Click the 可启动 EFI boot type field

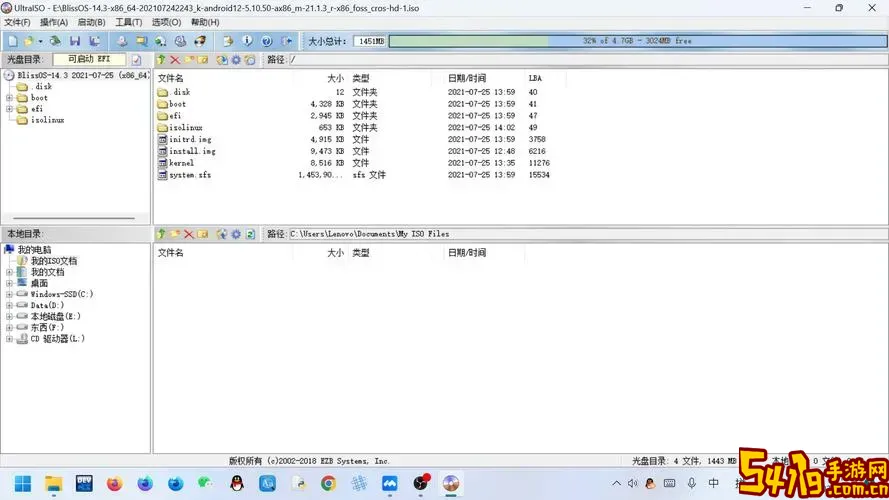tap(89, 59)
